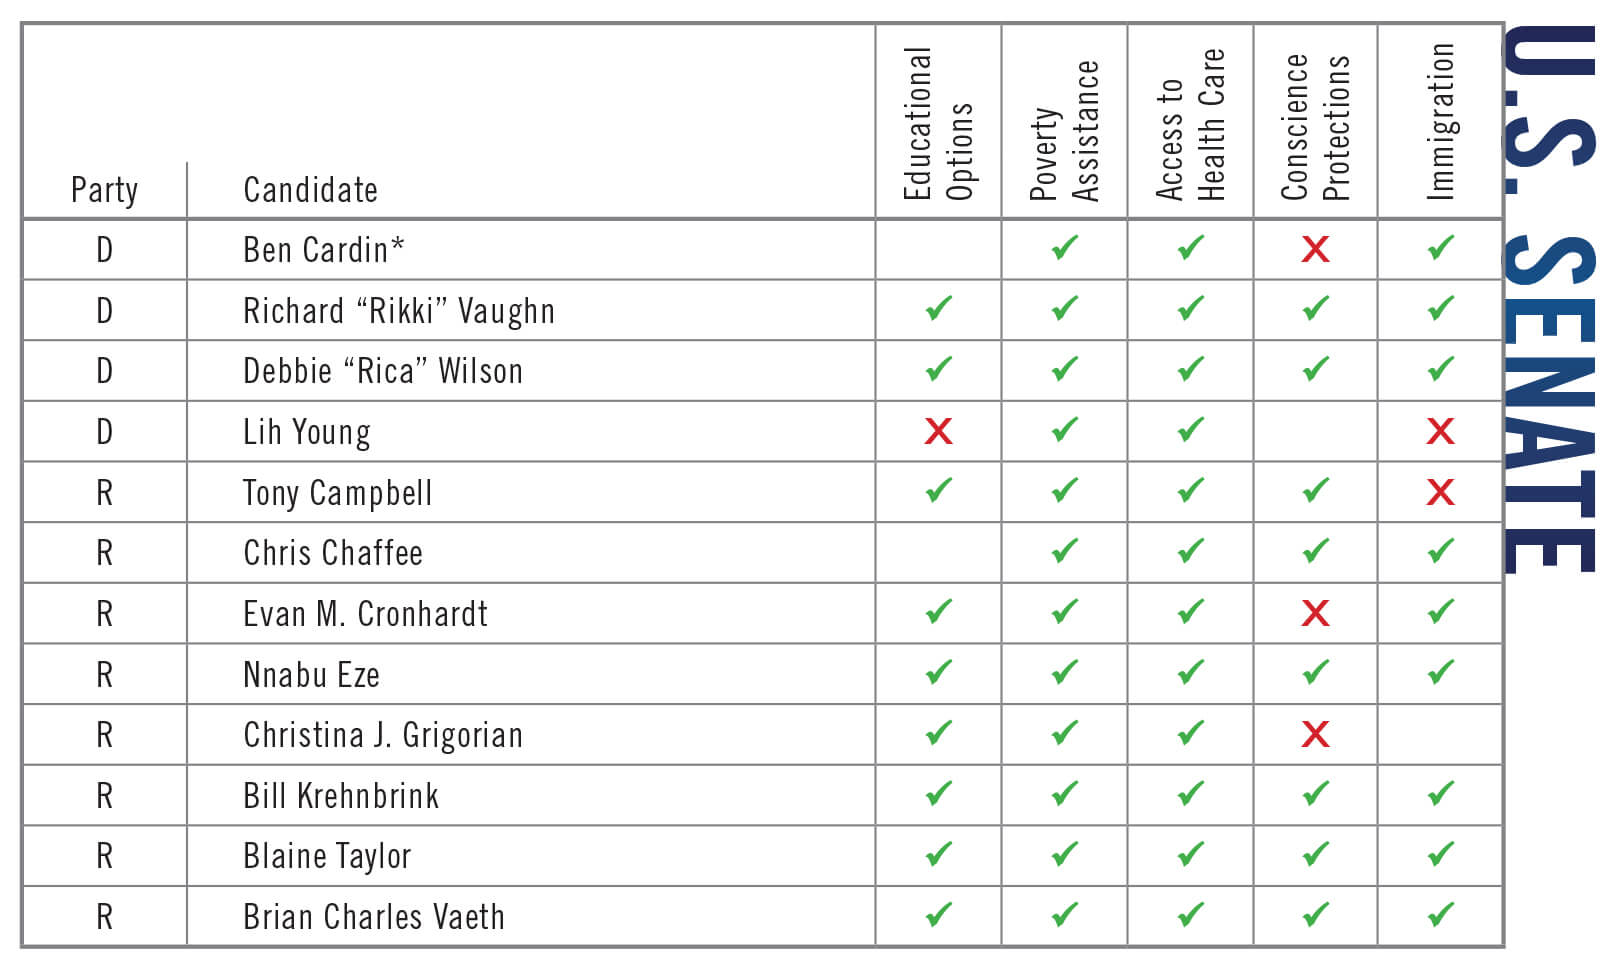
Task: Click Lih Young's red X under Educational Options
Action: pyautogui.click(x=938, y=431)
